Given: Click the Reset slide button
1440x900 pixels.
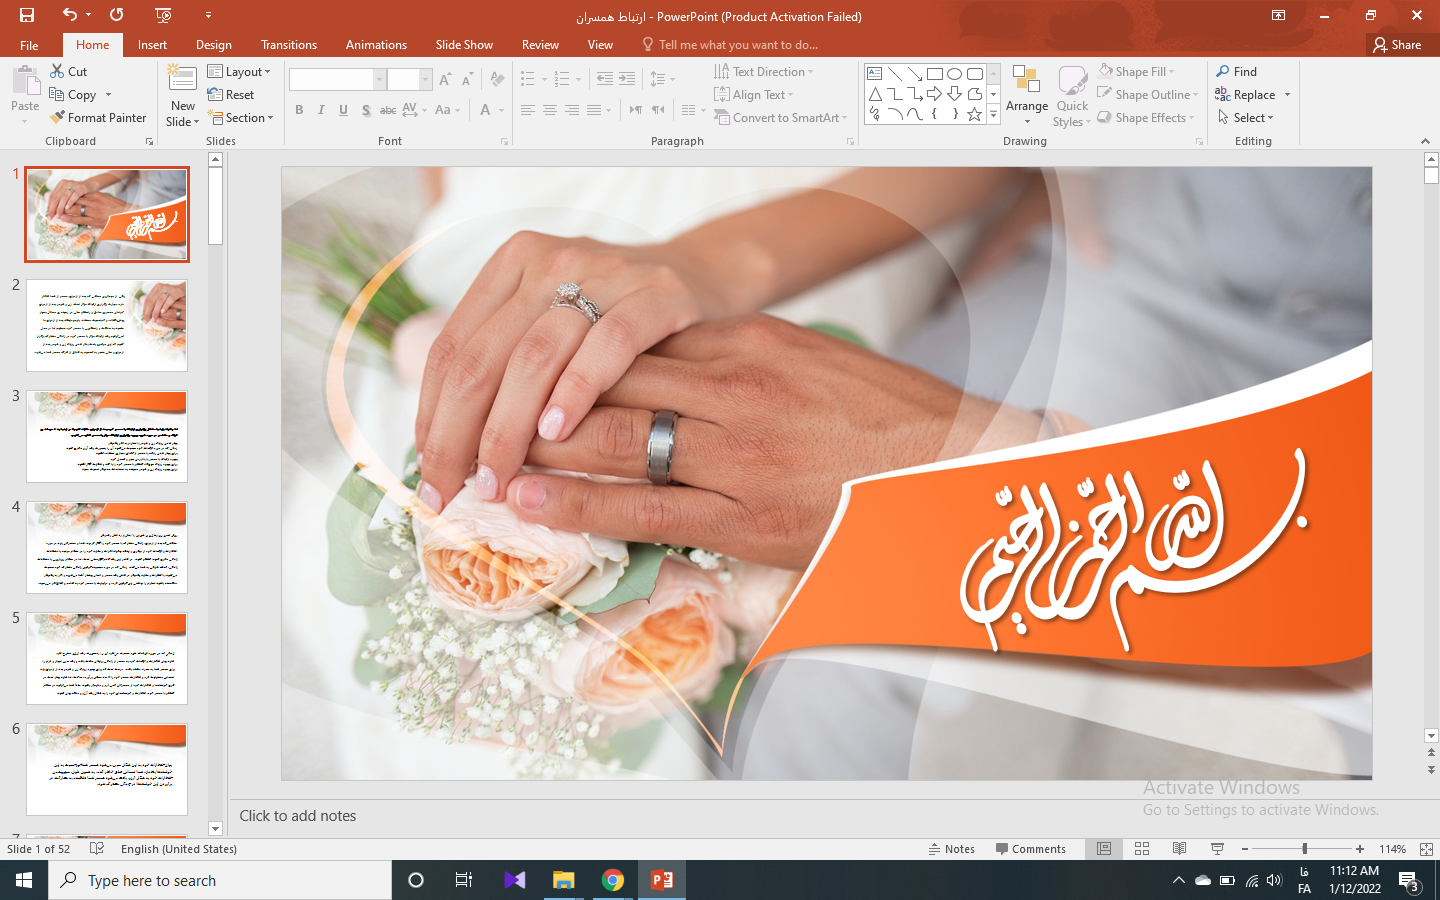Looking at the screenshot, I should (x=231, y=95).
